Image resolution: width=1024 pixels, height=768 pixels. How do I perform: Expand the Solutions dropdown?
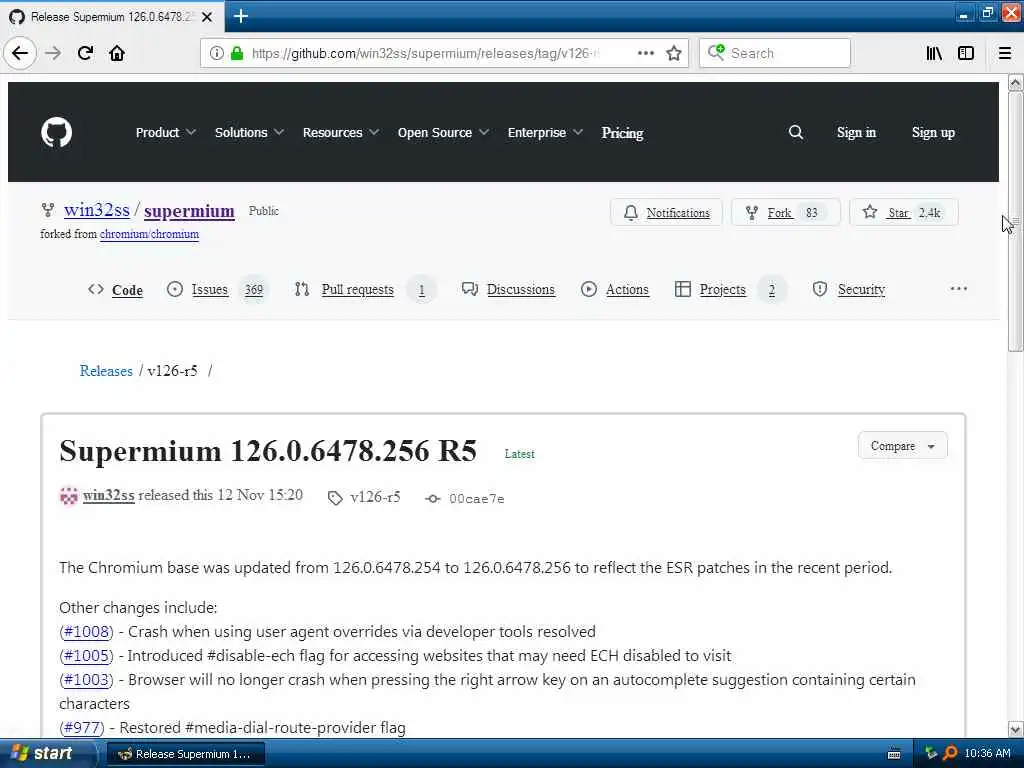pos(249,132)
